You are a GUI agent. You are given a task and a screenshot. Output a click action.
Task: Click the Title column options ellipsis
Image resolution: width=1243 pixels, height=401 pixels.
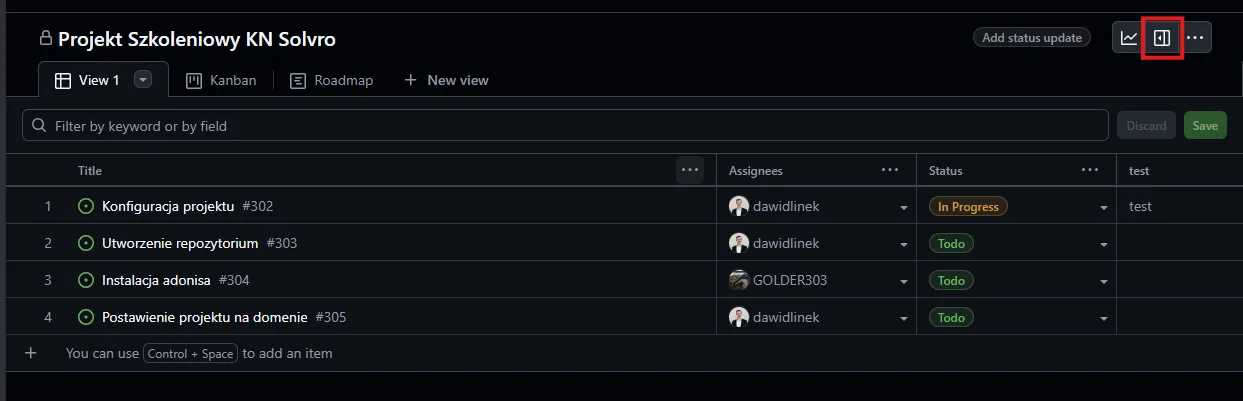click(x=690, y=170)
